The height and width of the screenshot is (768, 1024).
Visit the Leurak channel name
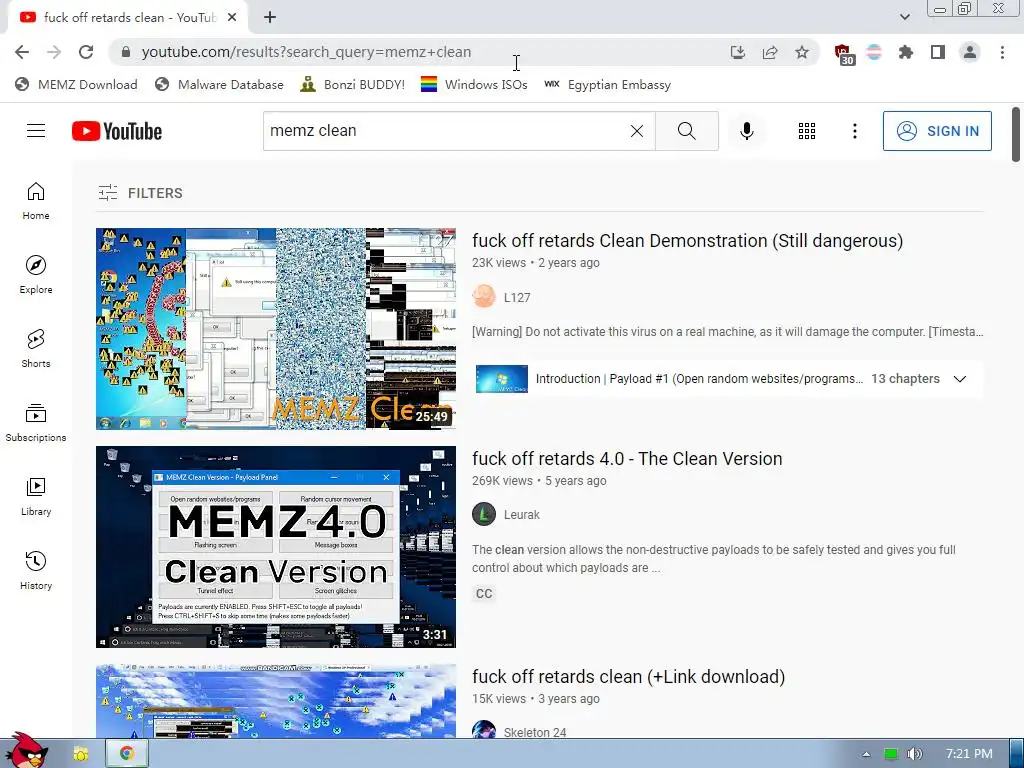[521, 515]
